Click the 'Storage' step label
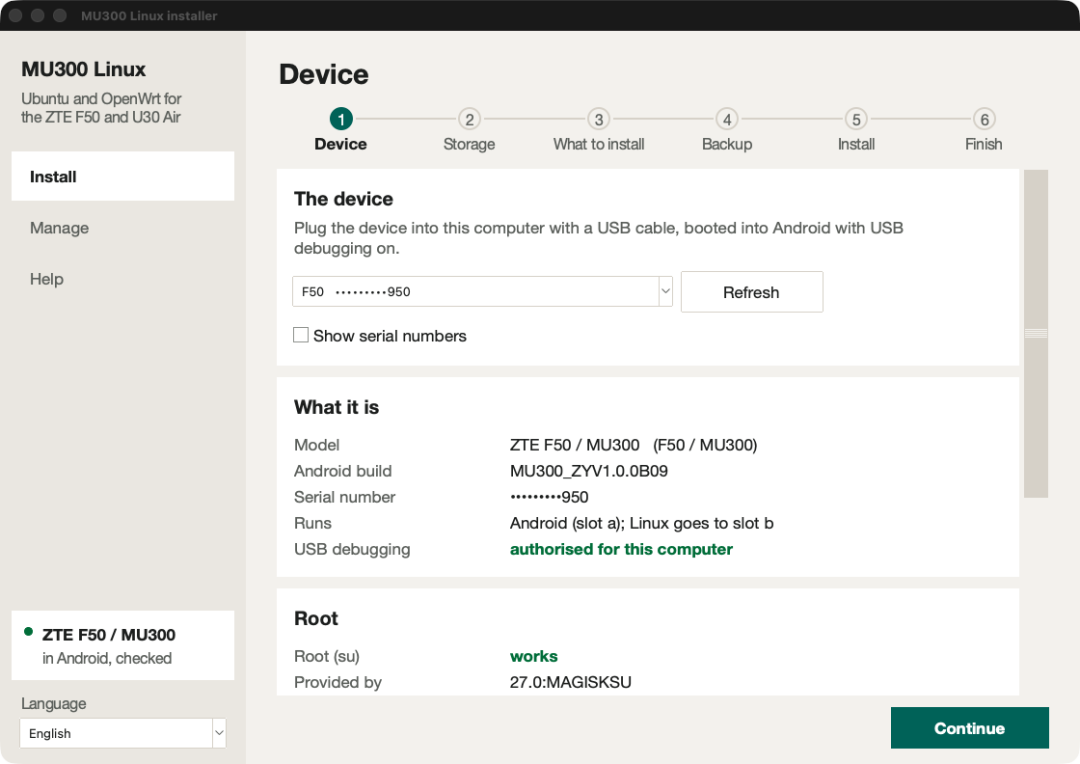Viewport: 1080px width, 764px height. [x=469, y=144]
